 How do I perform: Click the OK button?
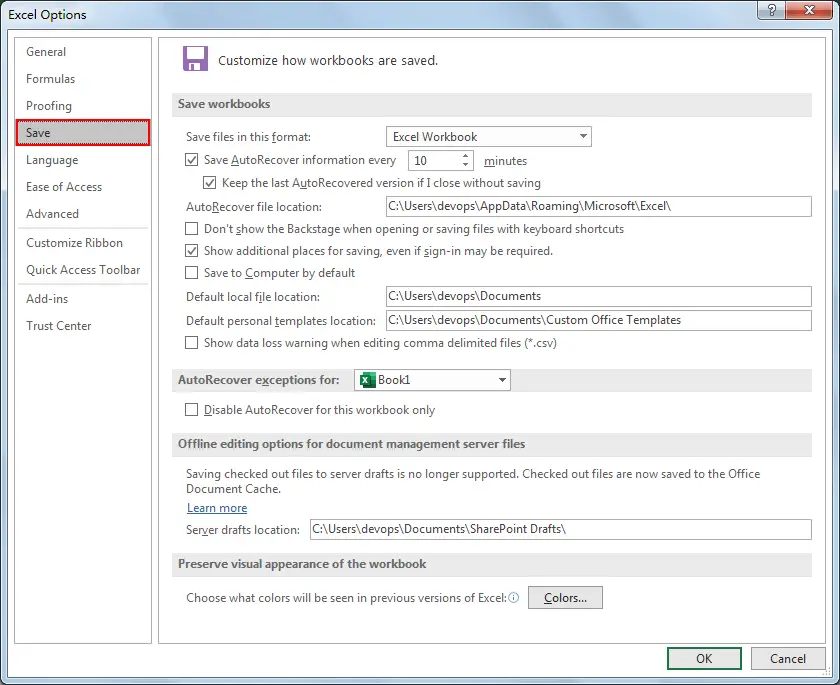704,658
